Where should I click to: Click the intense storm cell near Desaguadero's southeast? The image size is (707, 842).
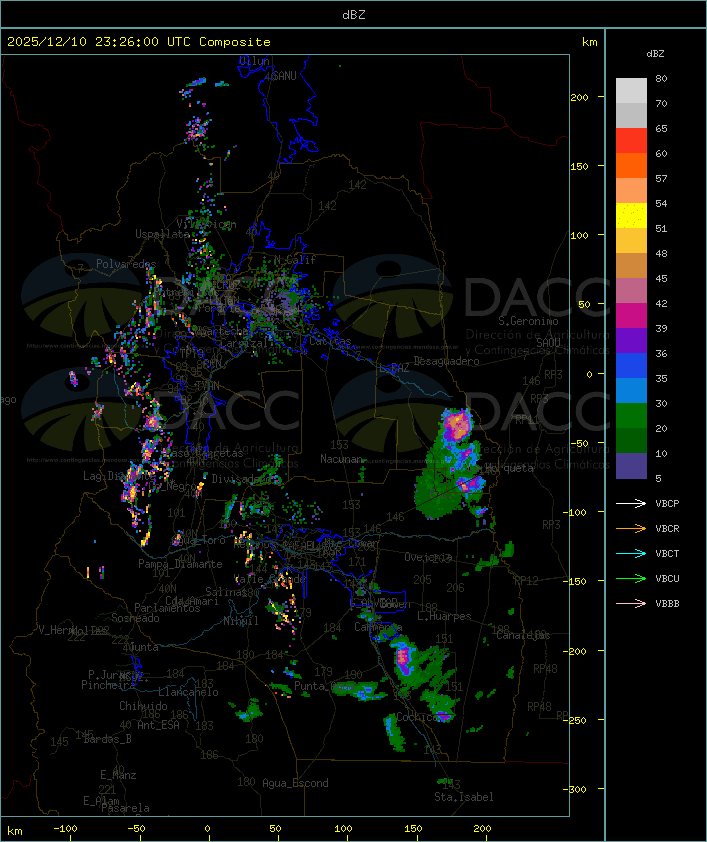point(457,425)
